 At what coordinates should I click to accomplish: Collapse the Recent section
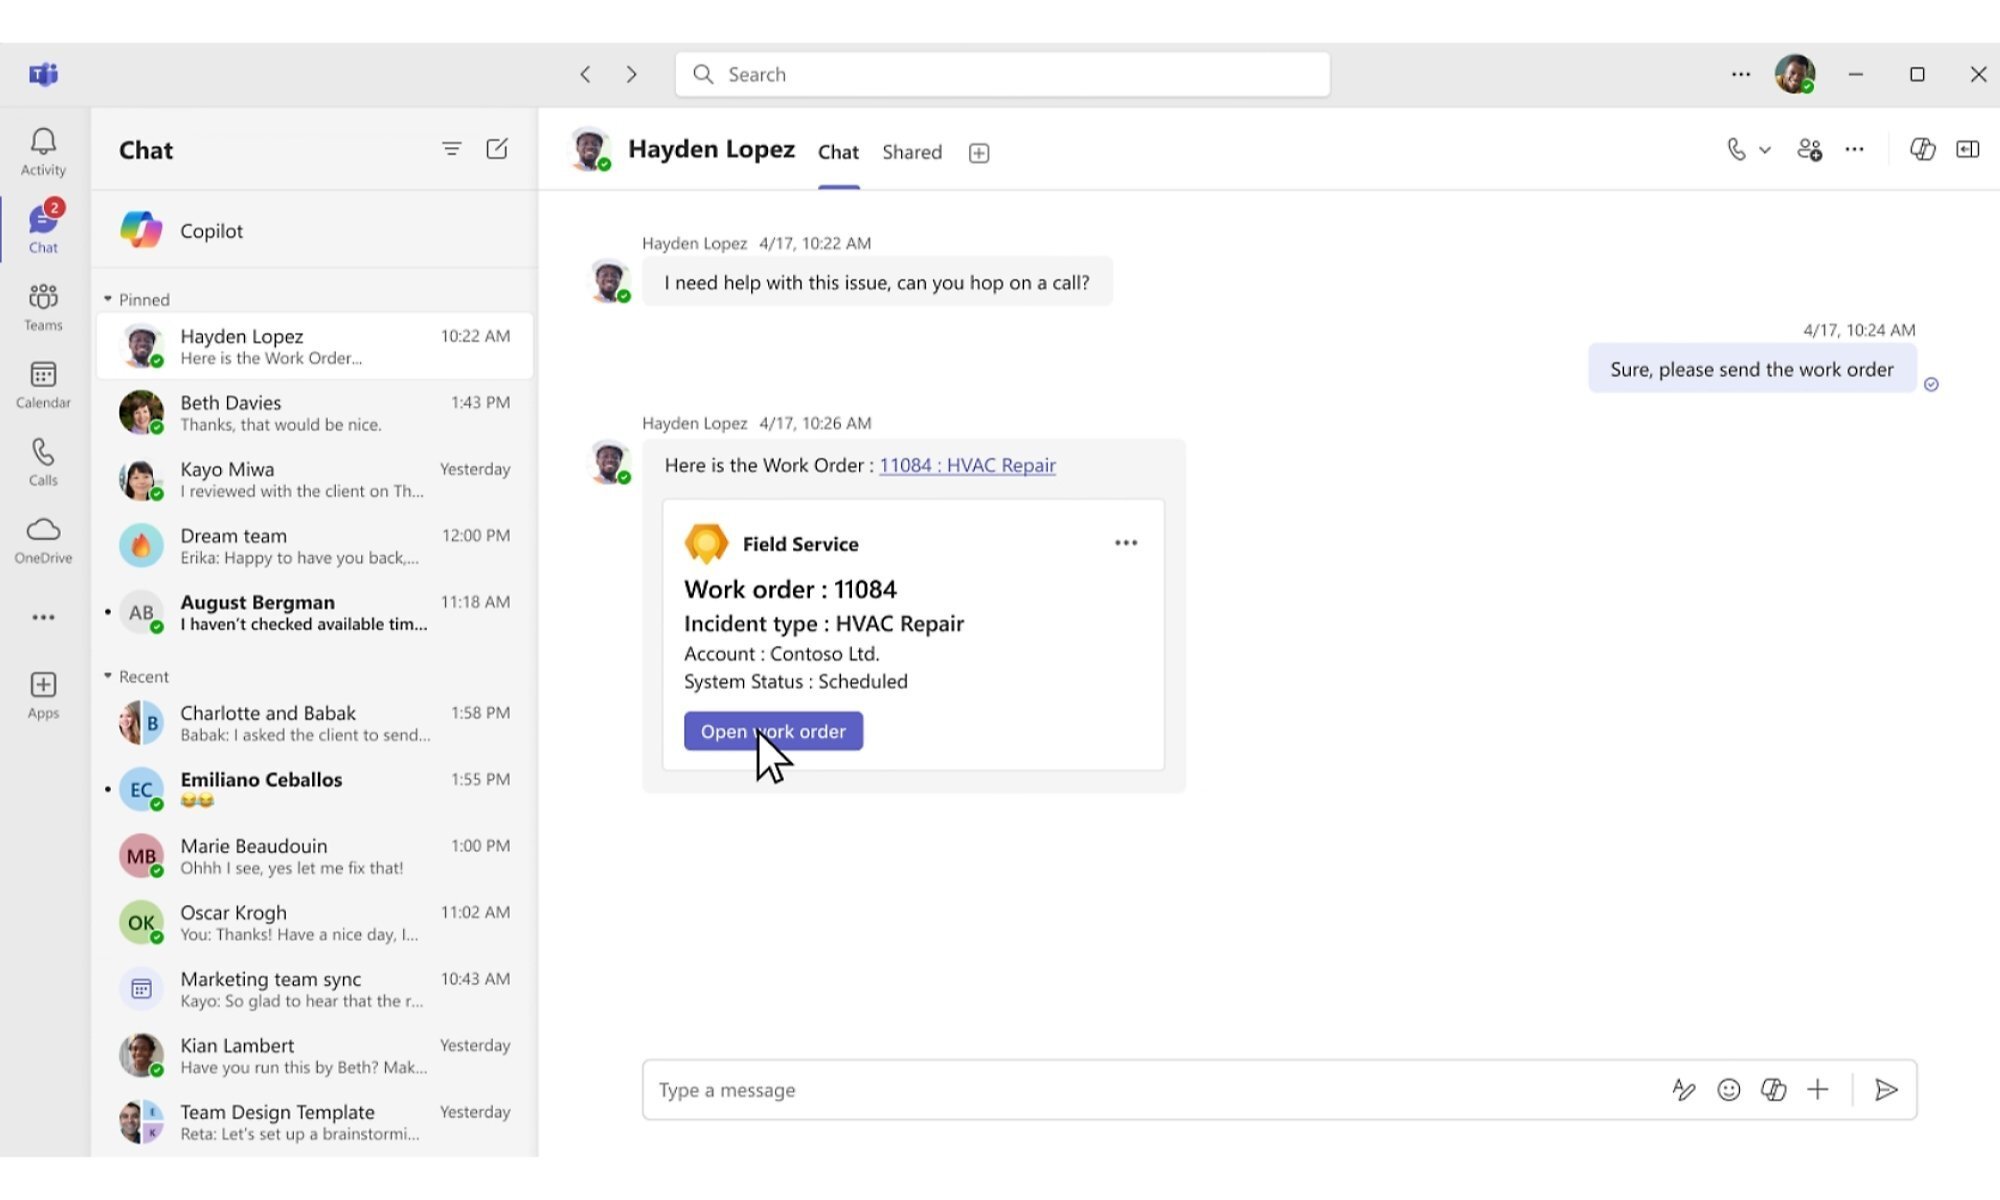108,676
